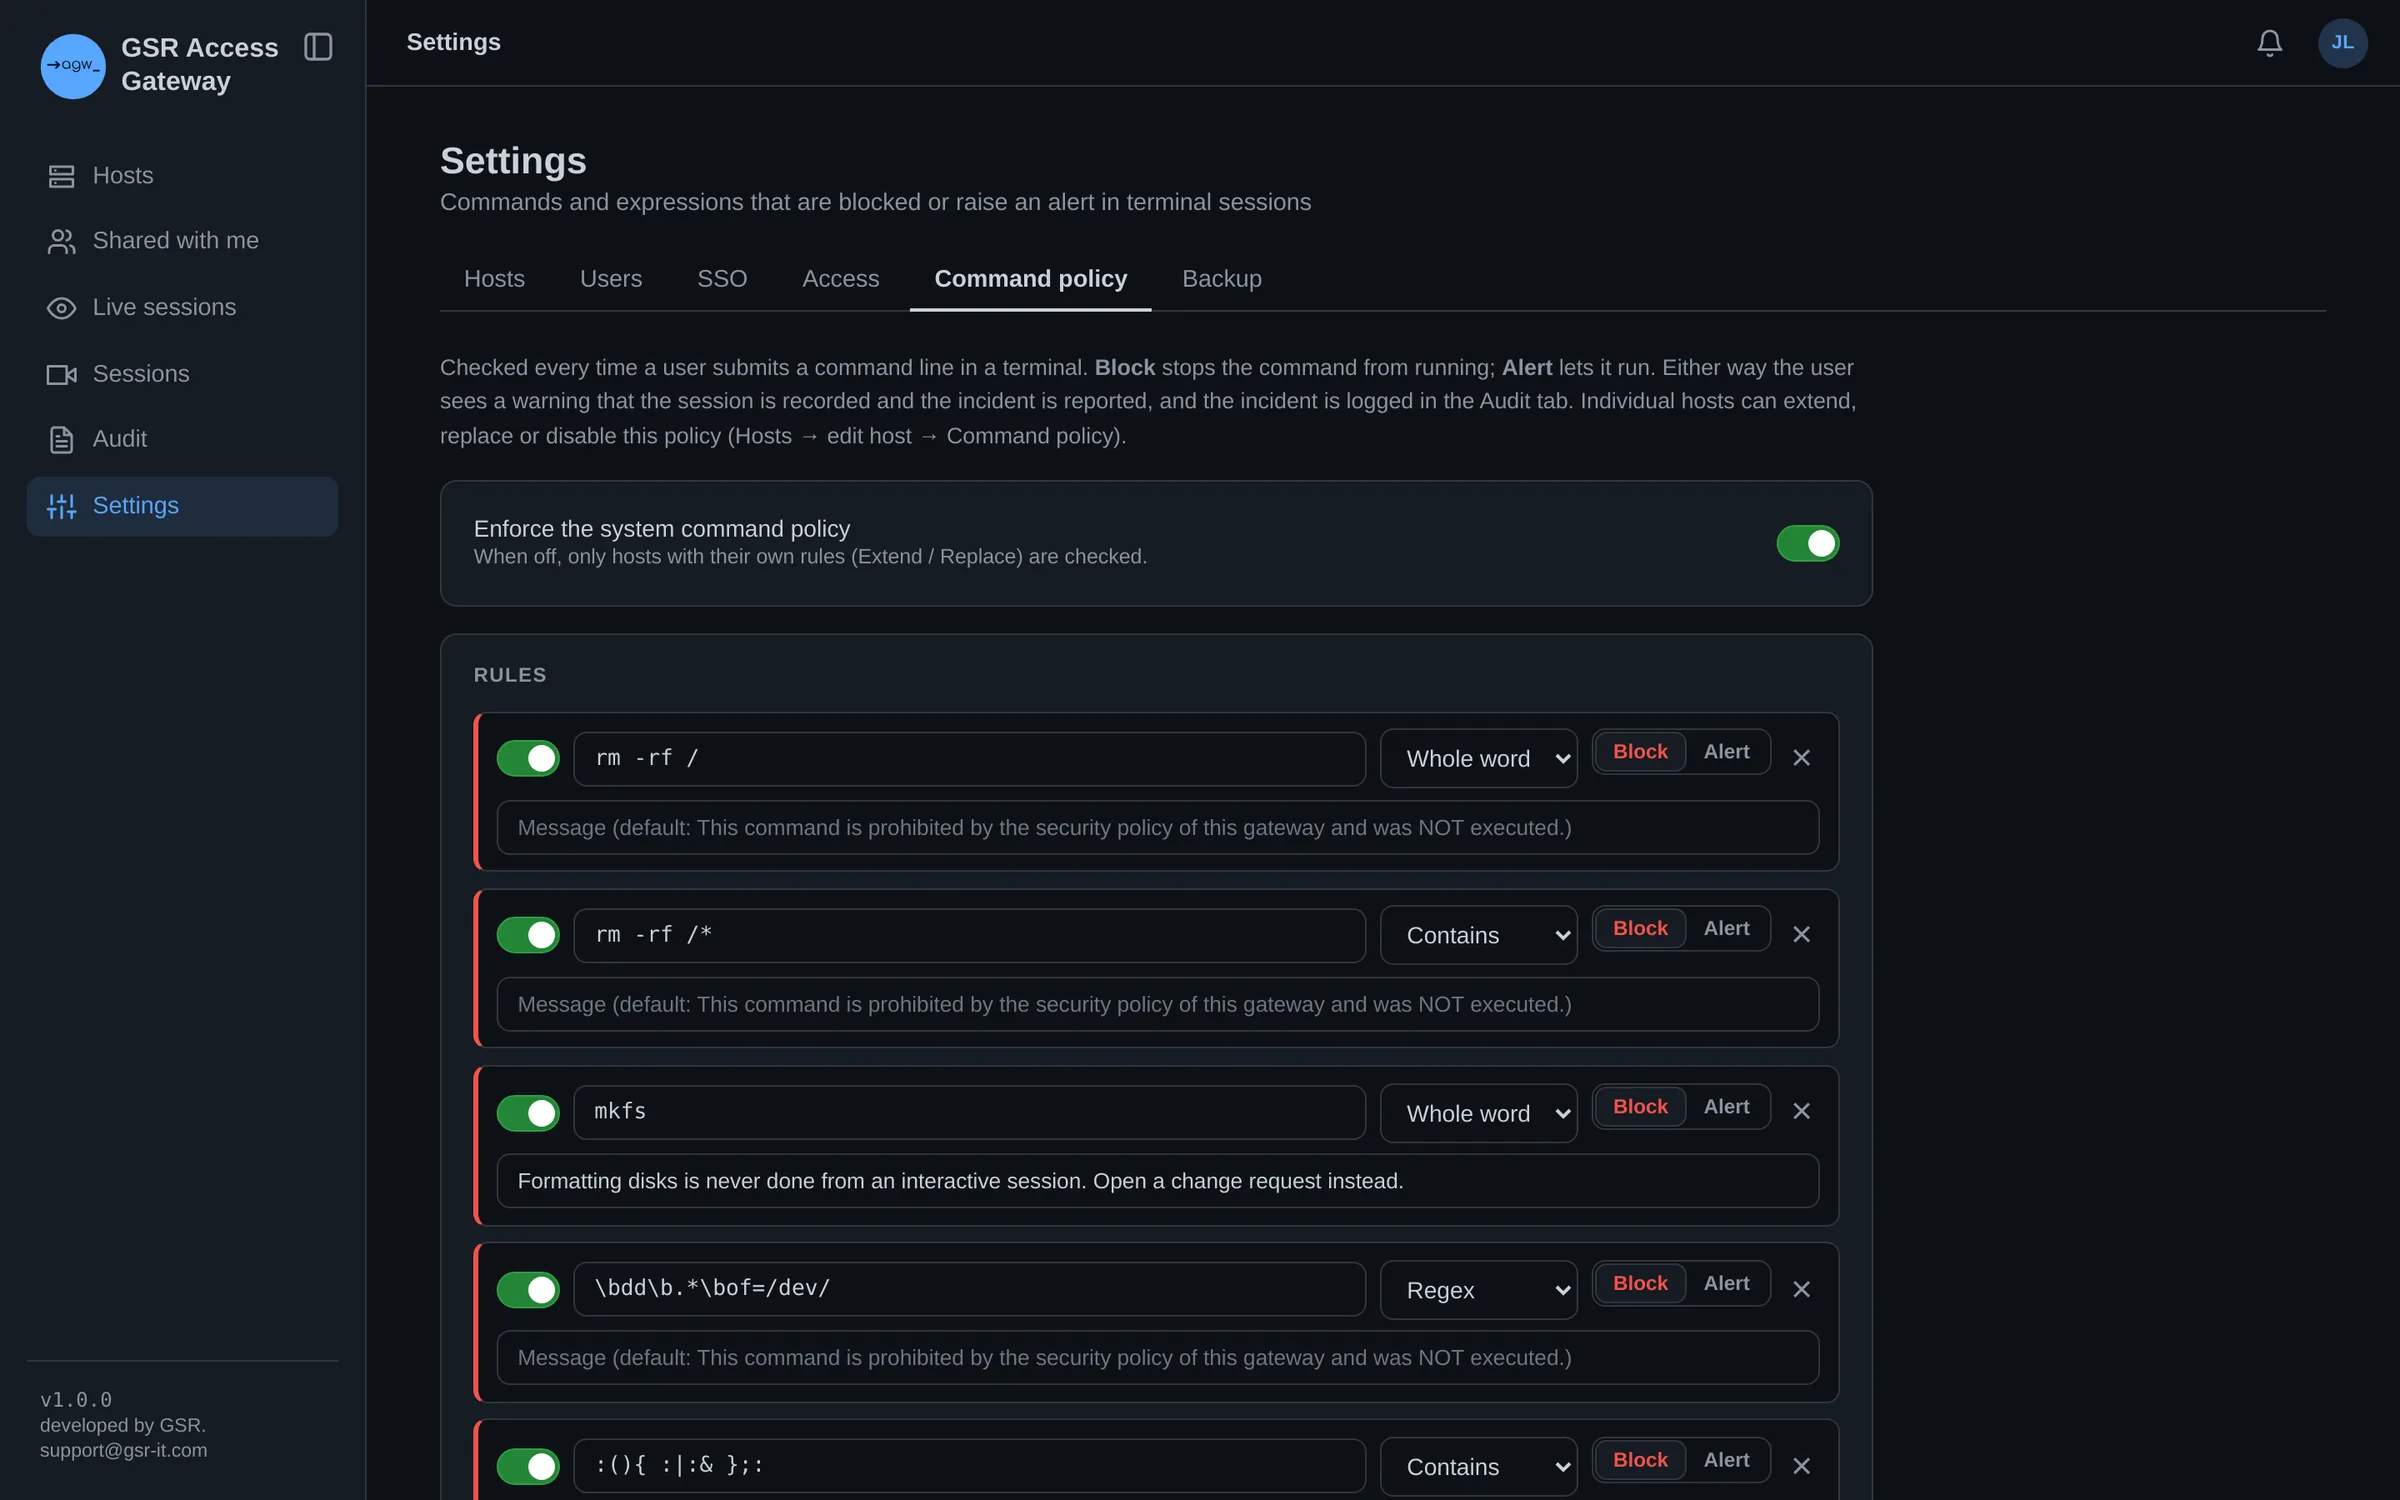
Task: Switch to the Users tab
Action: coord(611,279)
